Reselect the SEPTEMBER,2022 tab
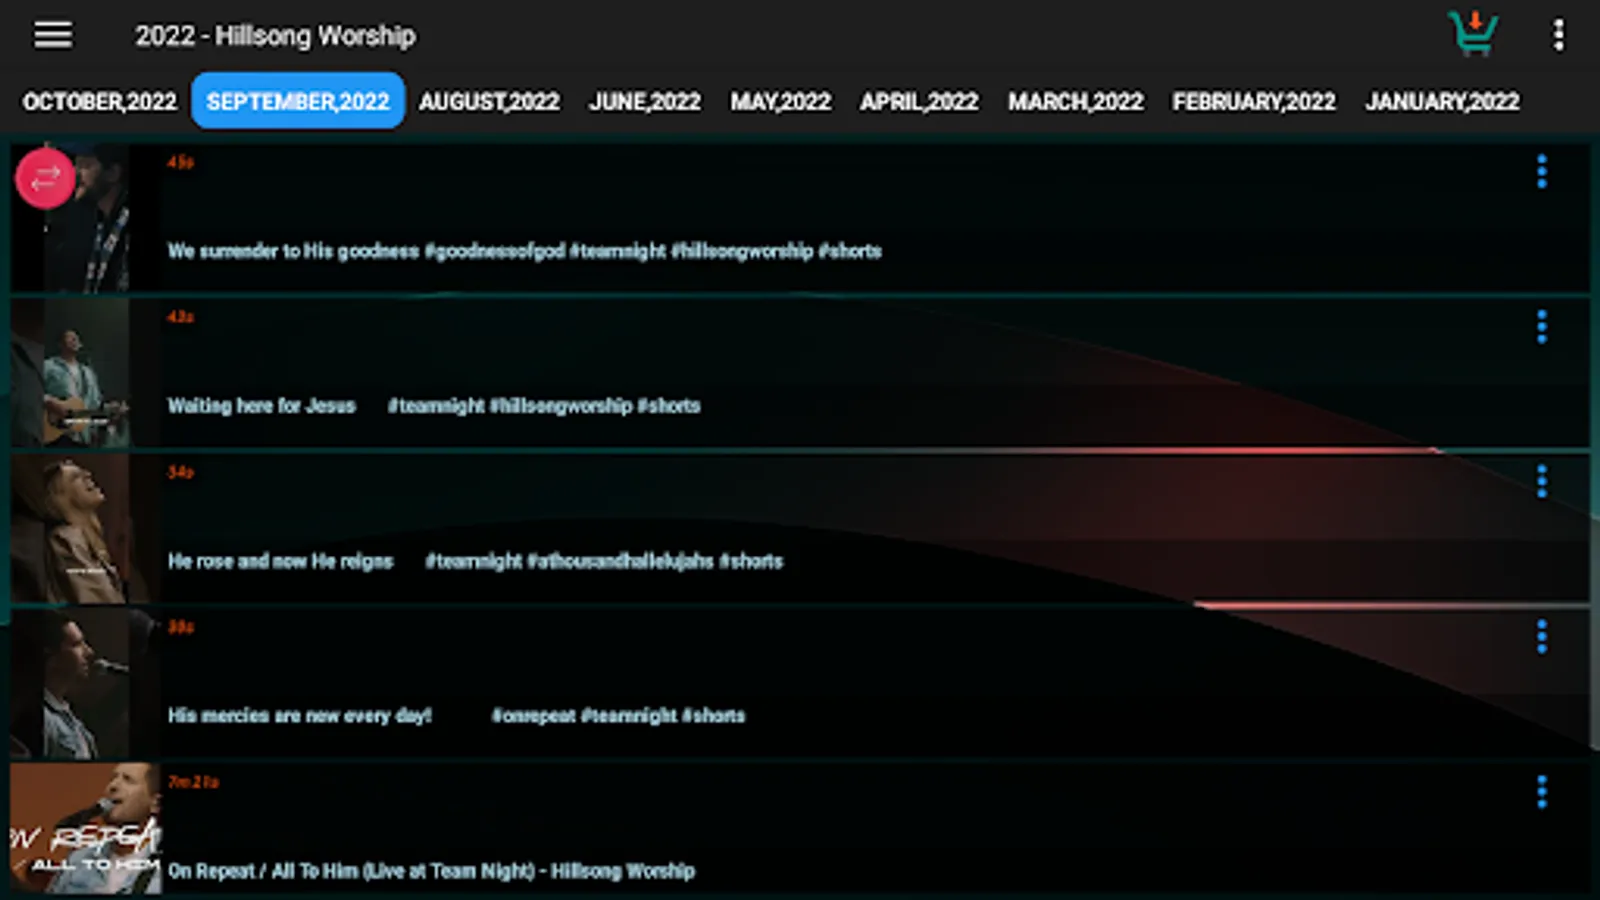Image resolution: width=1600 pixels, height=900 pixels. pos(298,100)
